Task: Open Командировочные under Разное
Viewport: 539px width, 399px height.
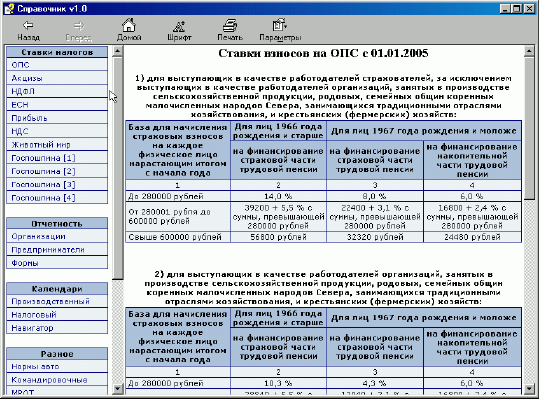Action: click(x=57, y=380)
